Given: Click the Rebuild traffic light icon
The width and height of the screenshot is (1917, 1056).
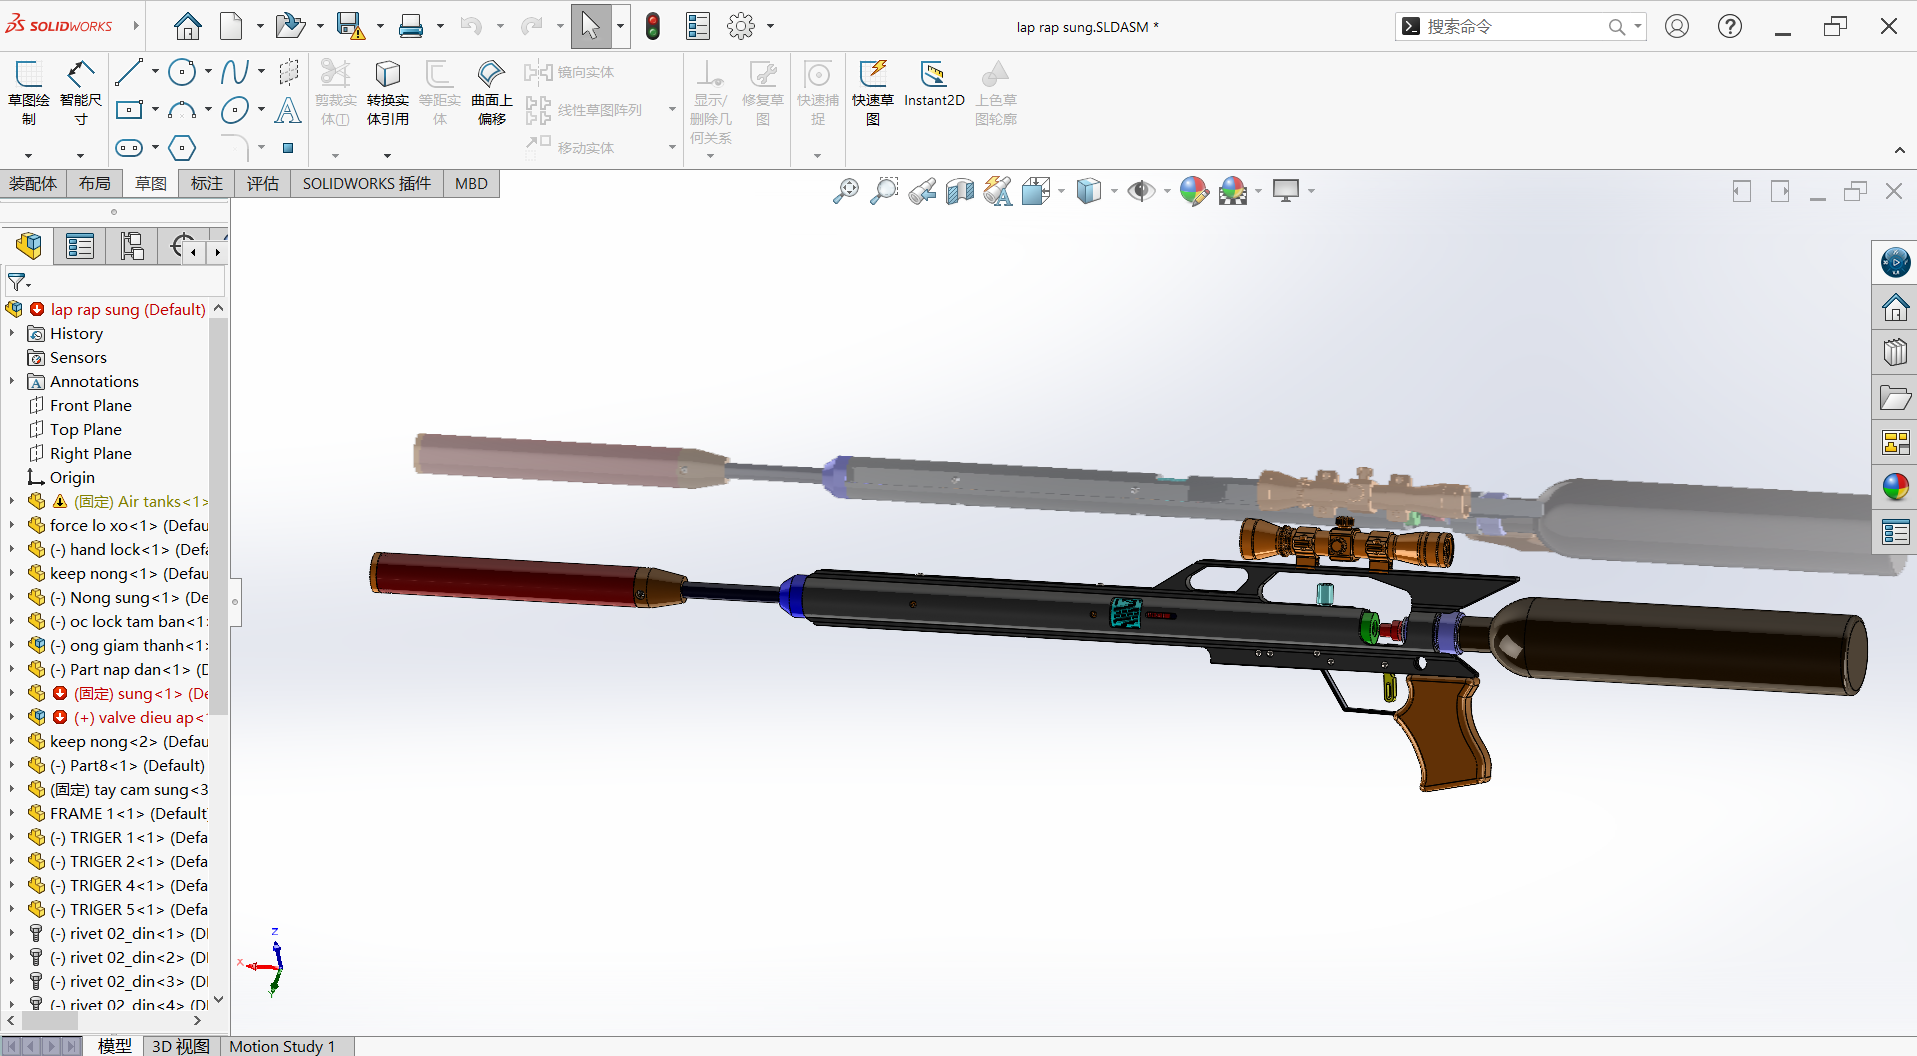Looking at the screenshot, I should 653,26.
